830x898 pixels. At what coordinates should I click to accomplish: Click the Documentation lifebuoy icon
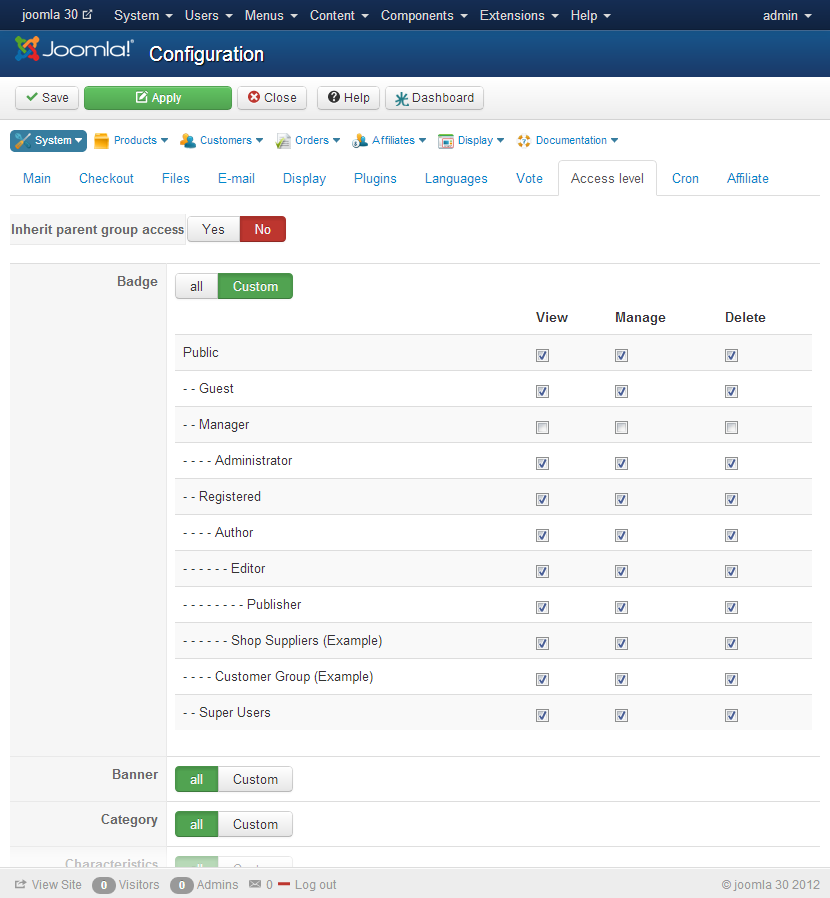tap(524, 141)
